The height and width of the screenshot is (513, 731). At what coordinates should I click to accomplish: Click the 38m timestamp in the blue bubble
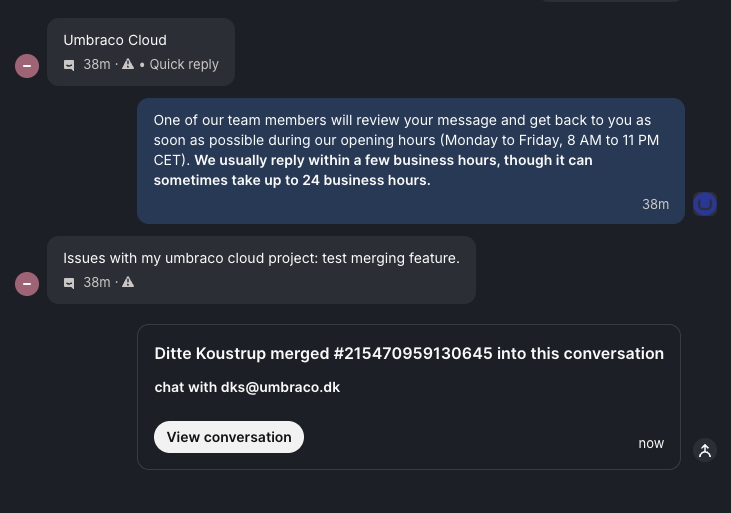655,204
